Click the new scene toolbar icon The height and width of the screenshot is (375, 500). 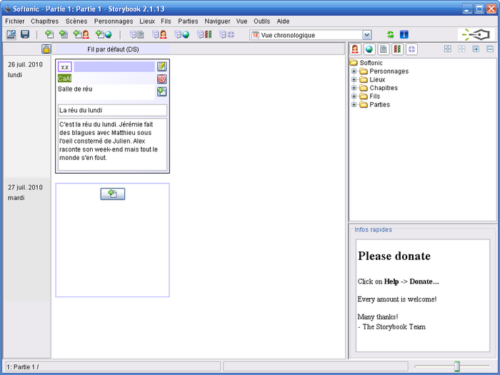[49, 34]
